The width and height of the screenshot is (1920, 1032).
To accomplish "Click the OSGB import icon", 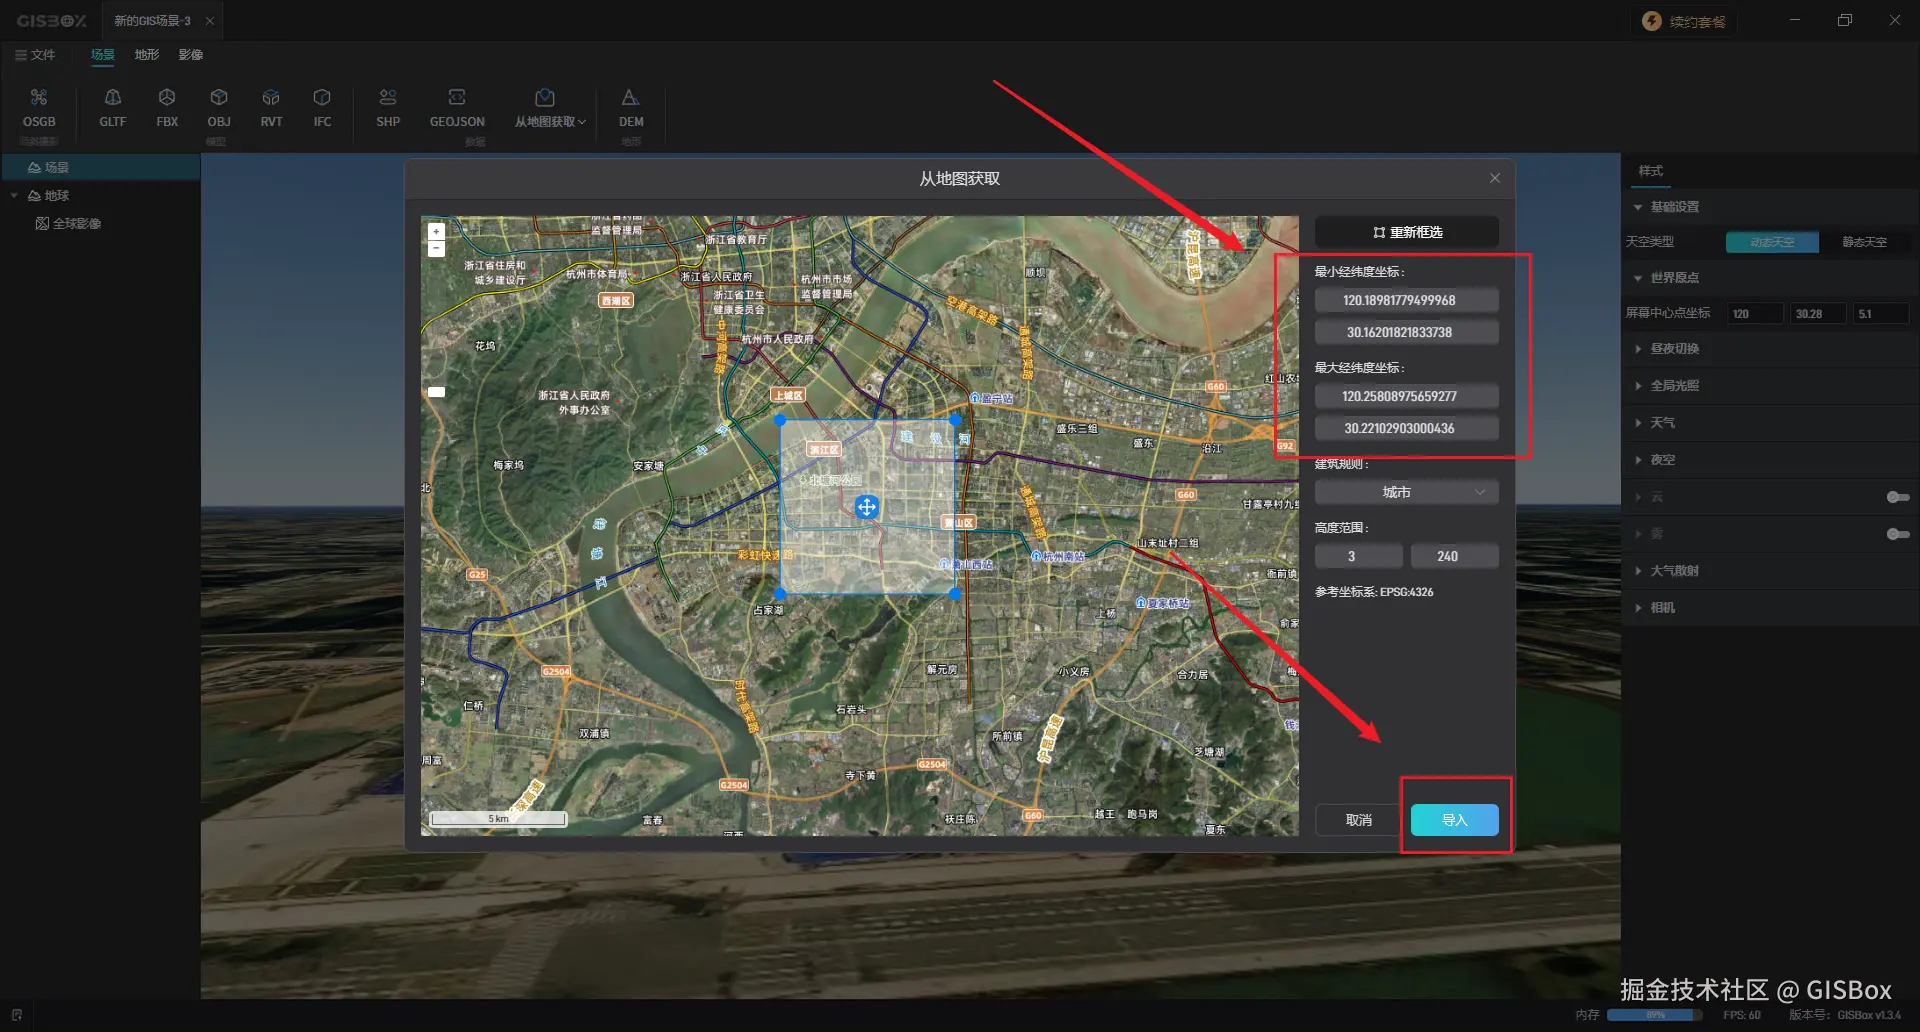I will tap(39, 97).
